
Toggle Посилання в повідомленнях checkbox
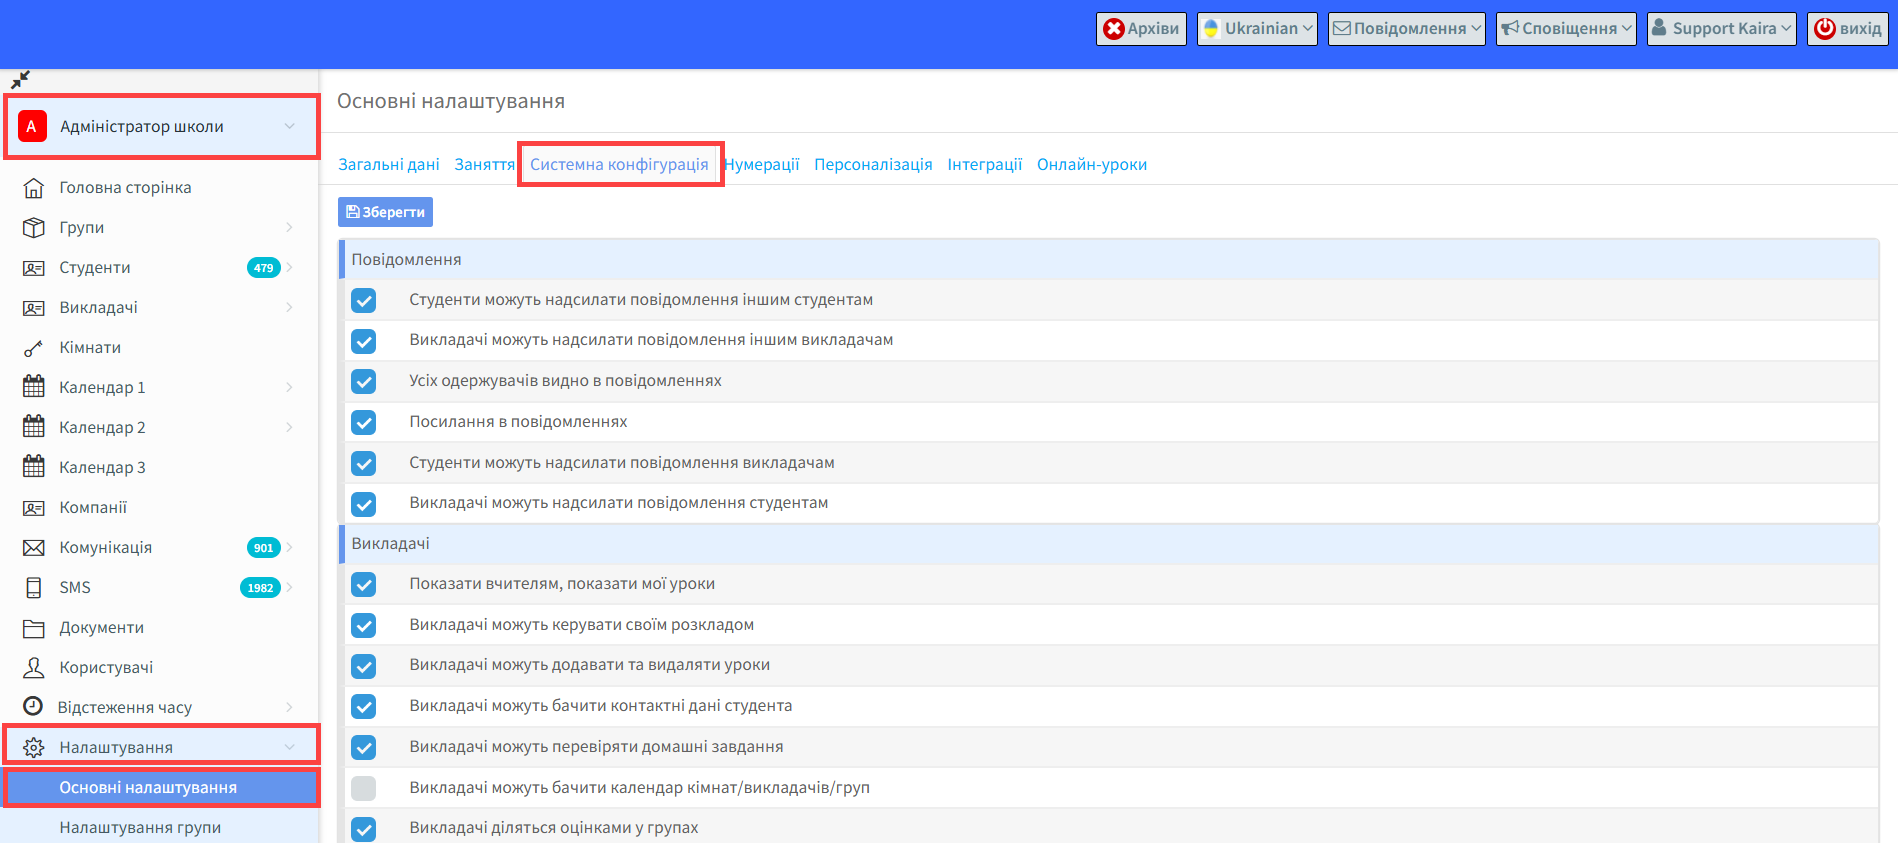[364, 422]
